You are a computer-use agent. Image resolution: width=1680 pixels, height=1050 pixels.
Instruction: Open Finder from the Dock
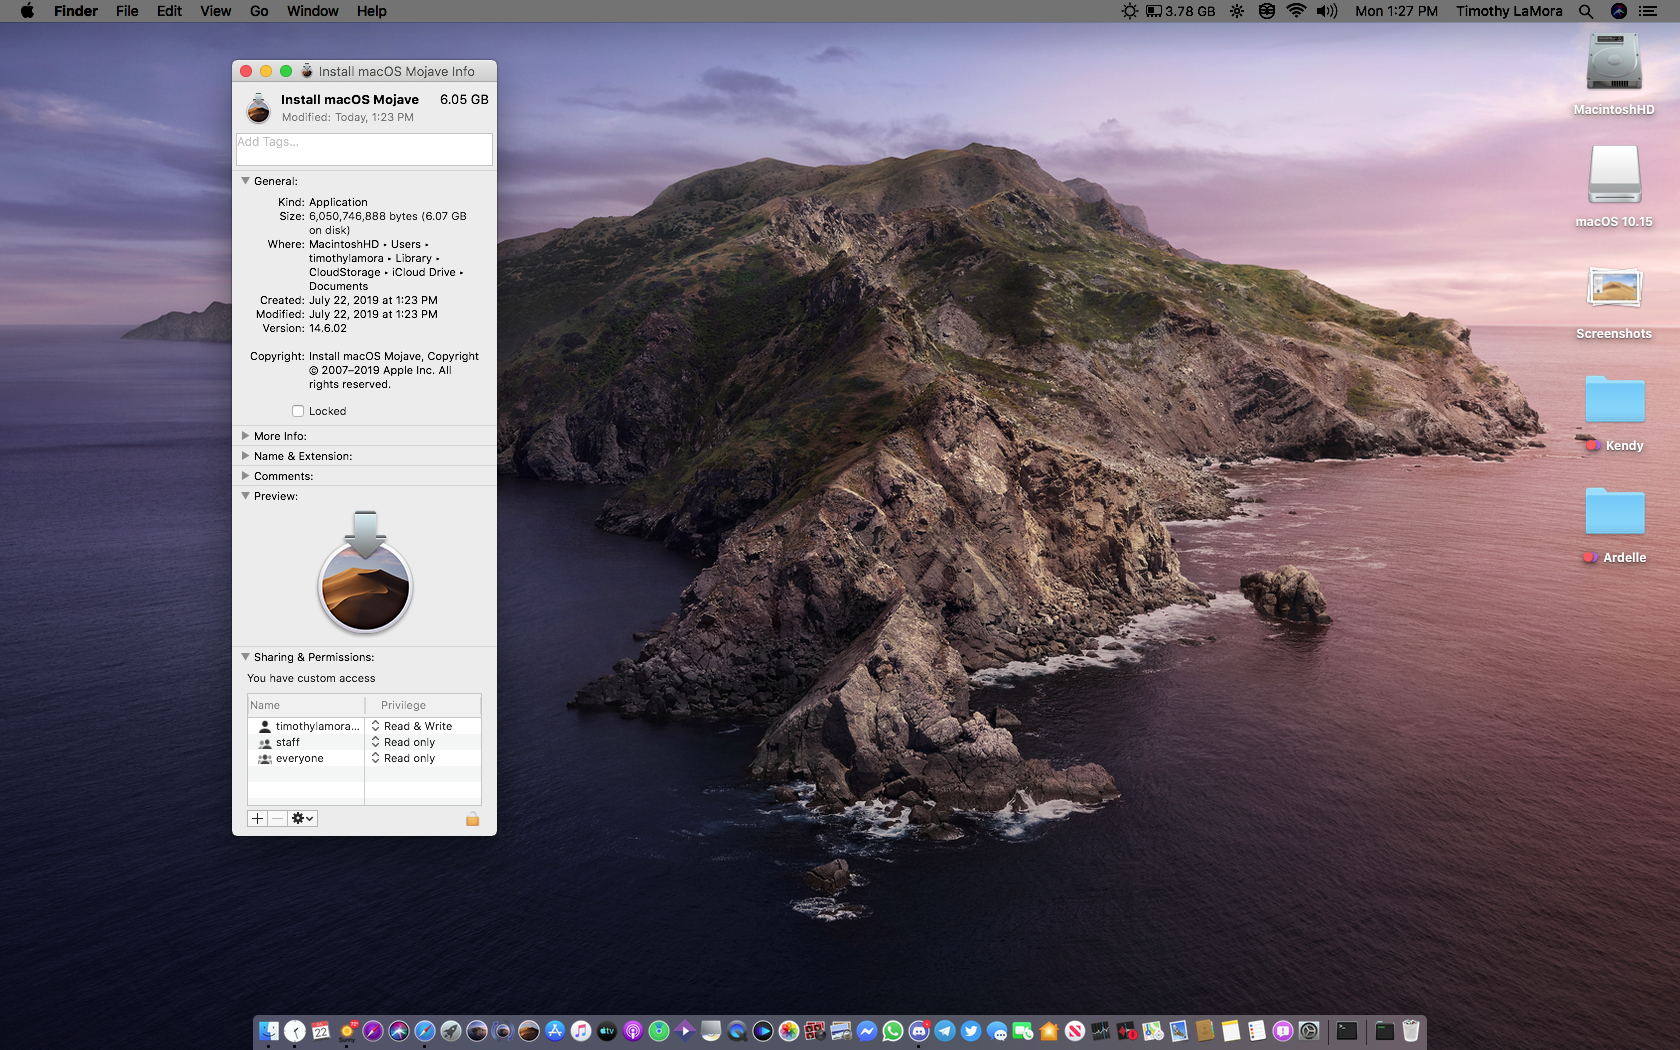[x=269, y=1031]
